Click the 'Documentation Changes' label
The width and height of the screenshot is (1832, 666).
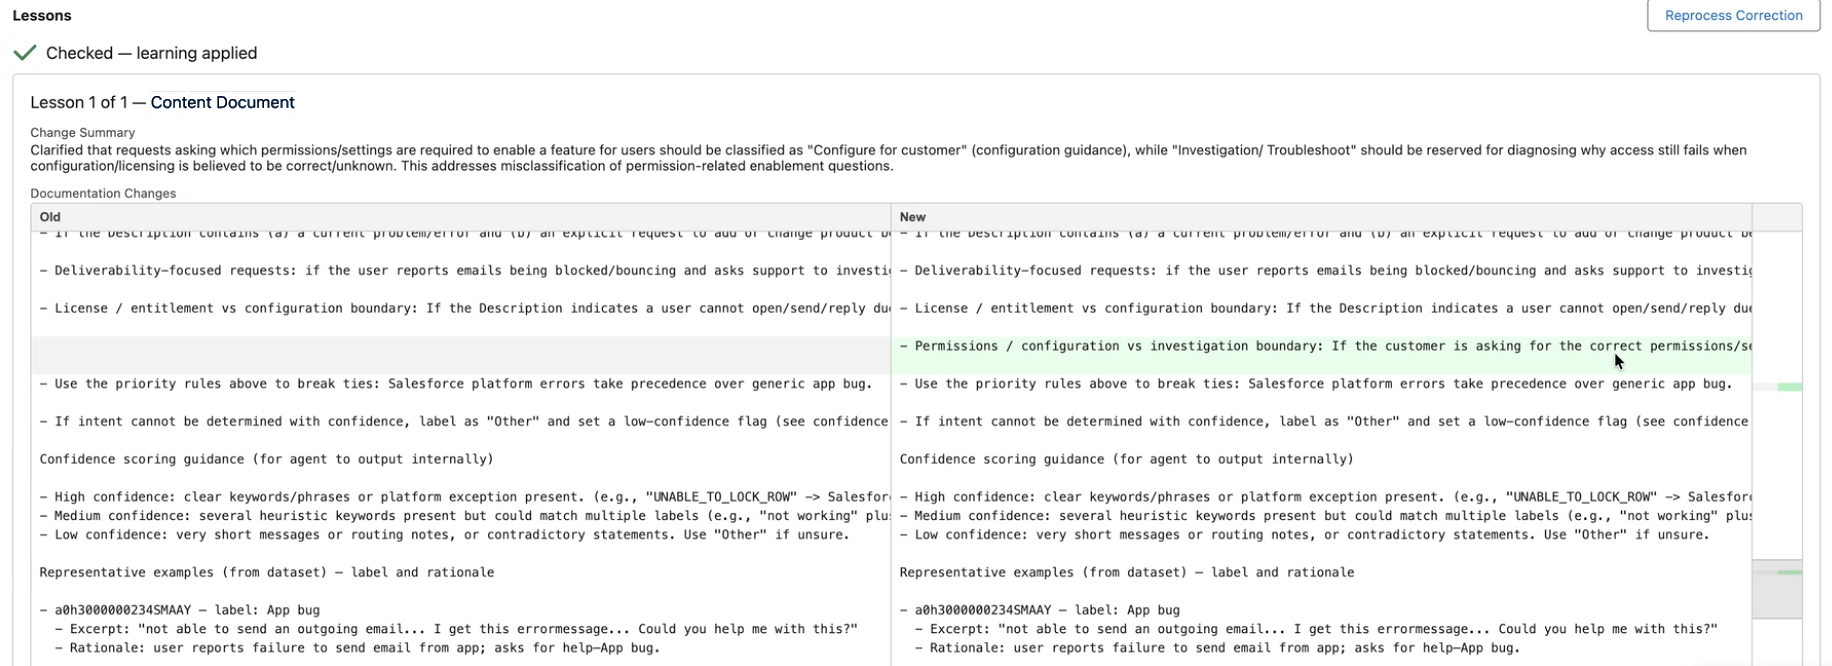[103, 193]
